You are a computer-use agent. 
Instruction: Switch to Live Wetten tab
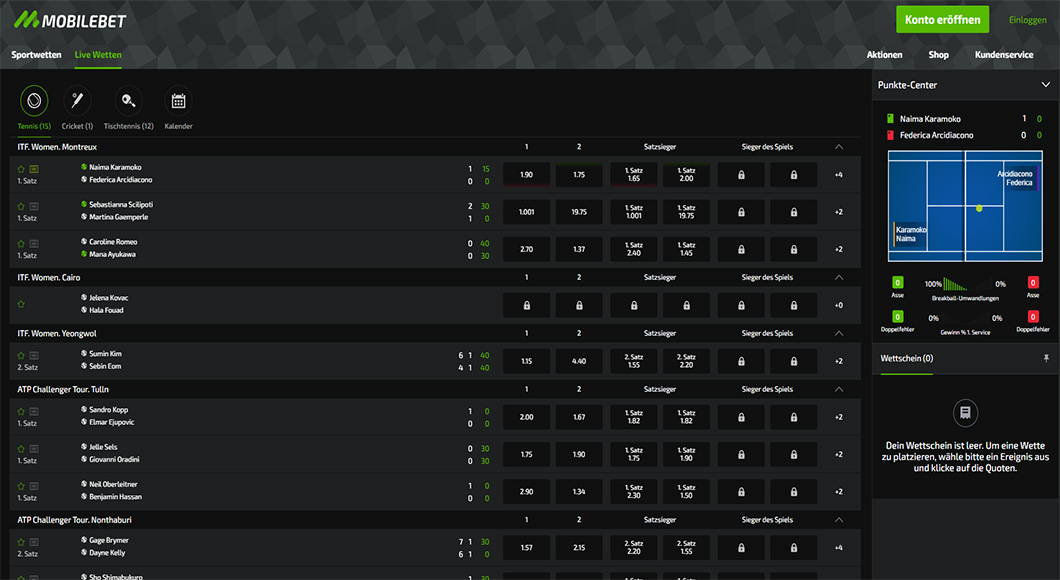click(98, 55)
